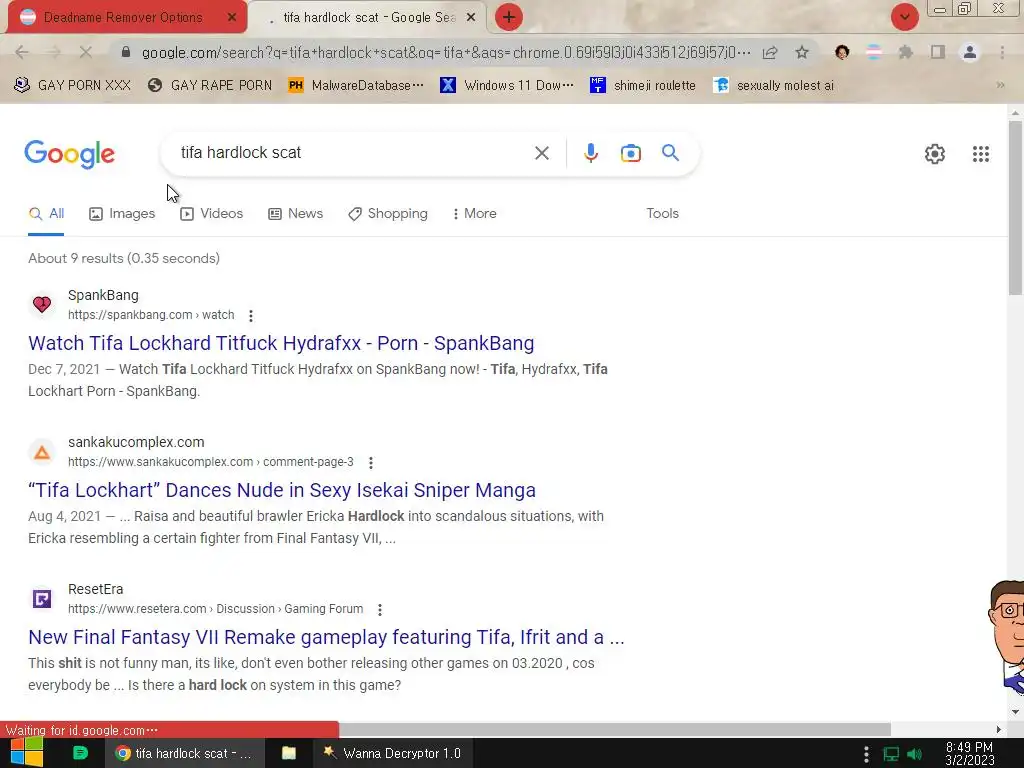Select Chrome window on taskbar
The height and width of the screenshot is (768, 1024).
[x=184, y=753]
